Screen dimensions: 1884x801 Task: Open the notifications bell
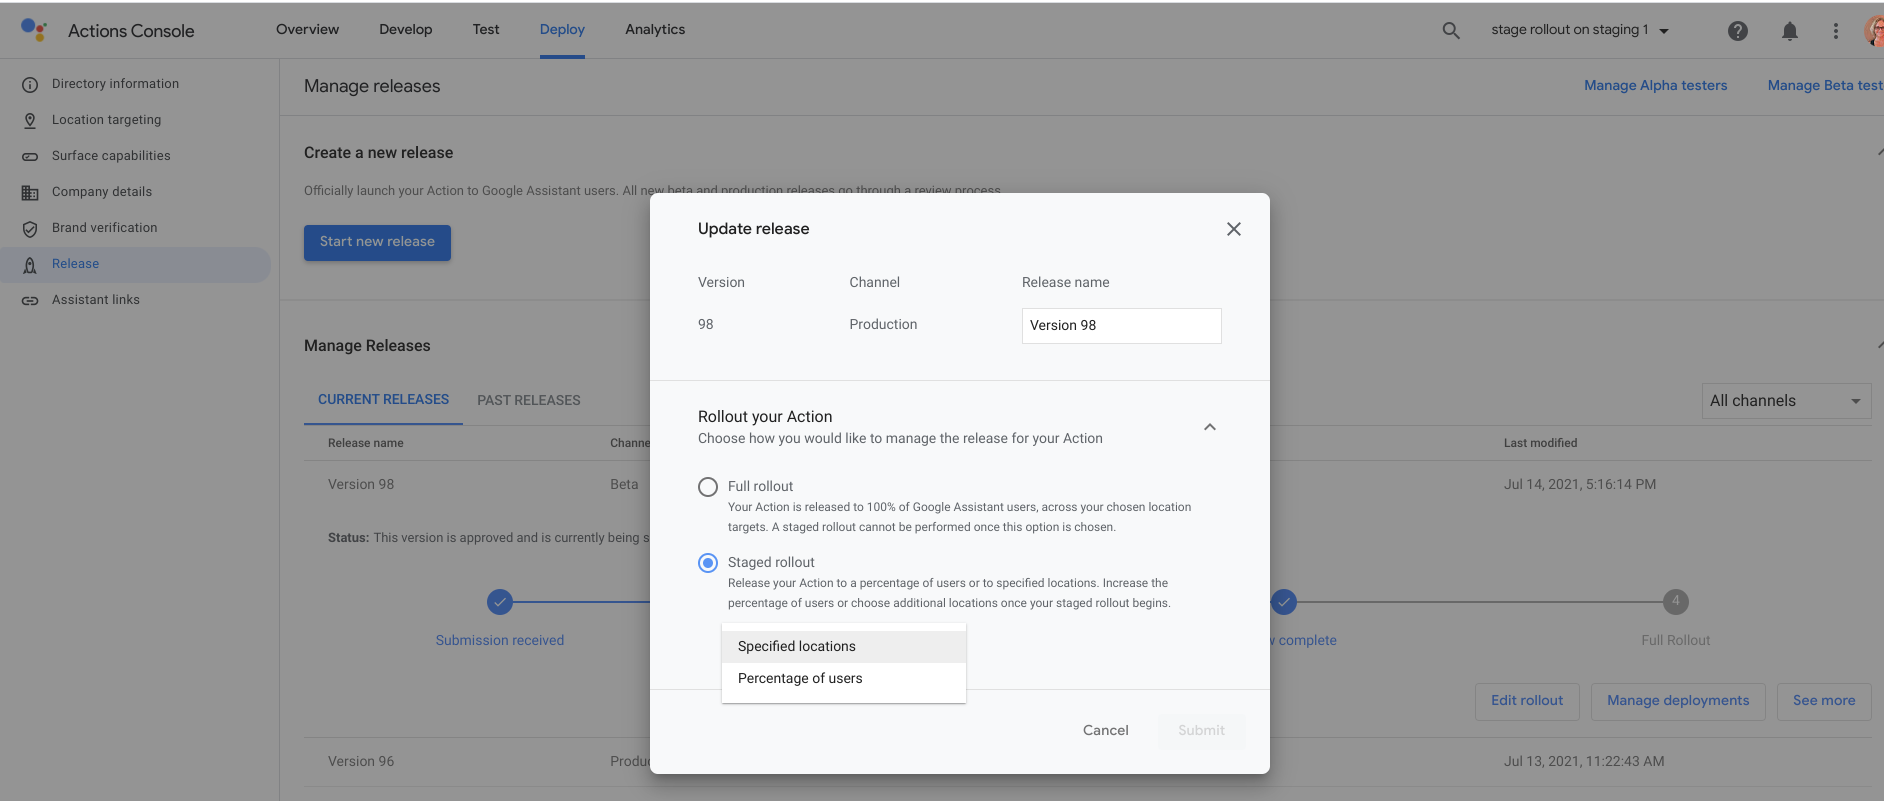click(1790, 31)
